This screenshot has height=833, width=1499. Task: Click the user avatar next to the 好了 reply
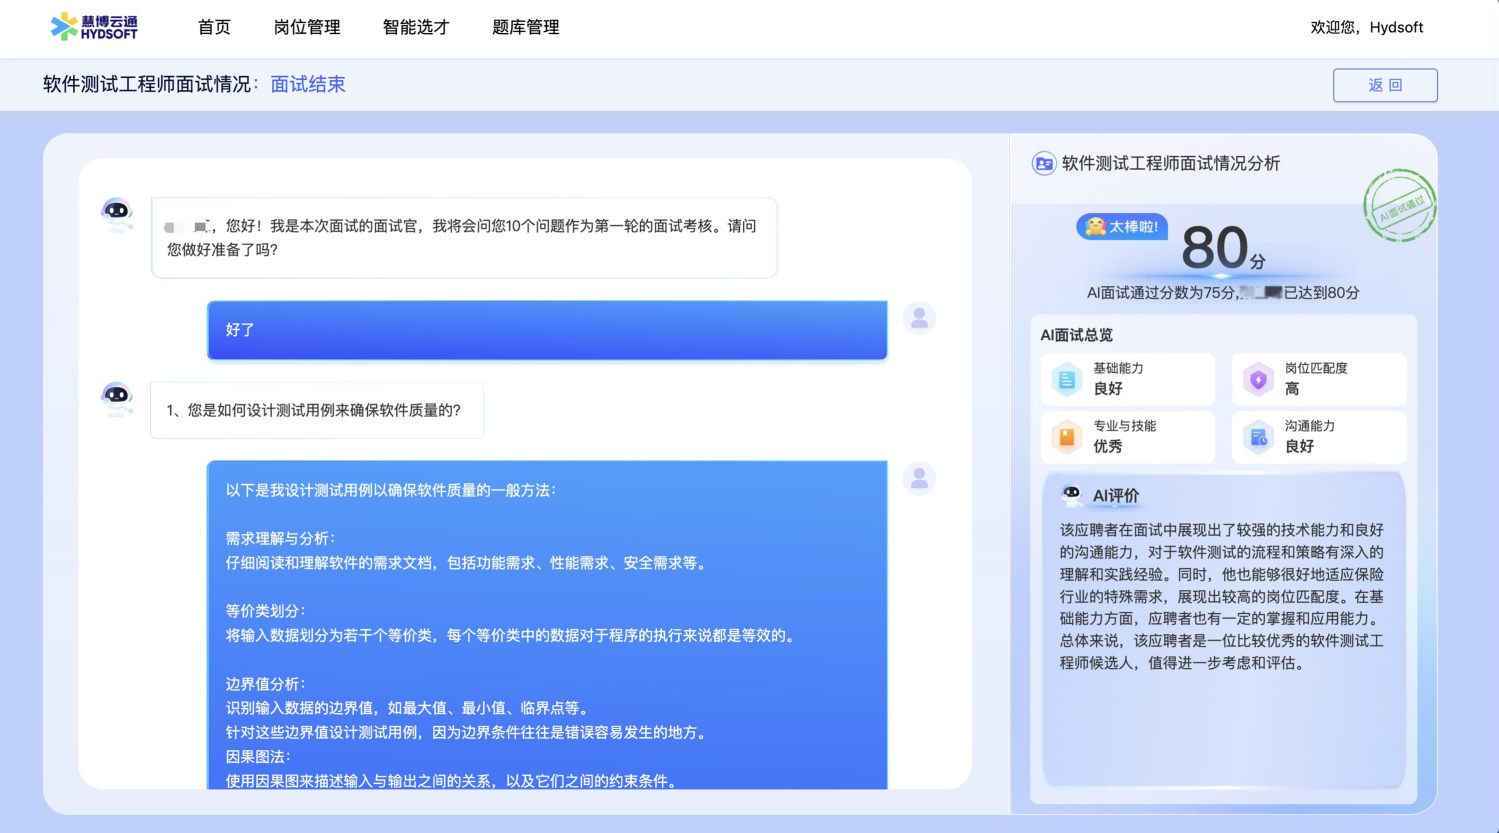tap(919, 319)
